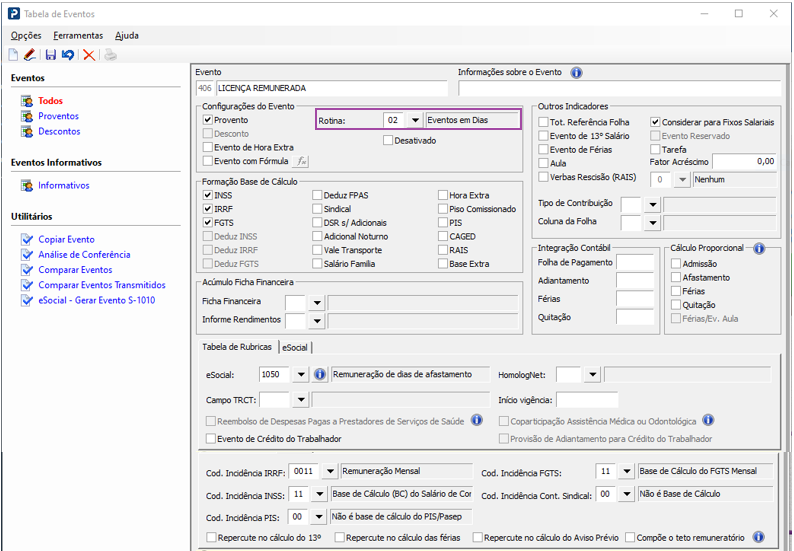Click the red X delete icon
The width and height of the screenshot is (794, 551).
(x=89, y=55)
